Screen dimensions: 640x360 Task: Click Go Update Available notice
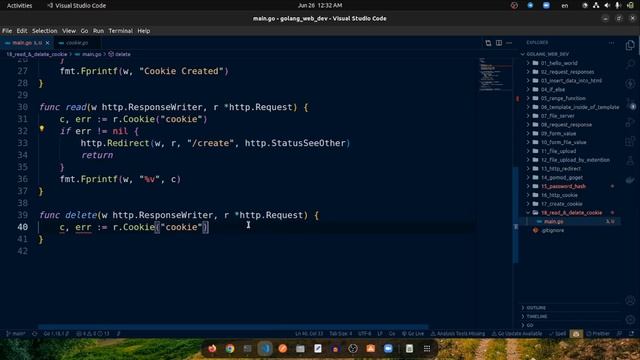pos(517,333)
